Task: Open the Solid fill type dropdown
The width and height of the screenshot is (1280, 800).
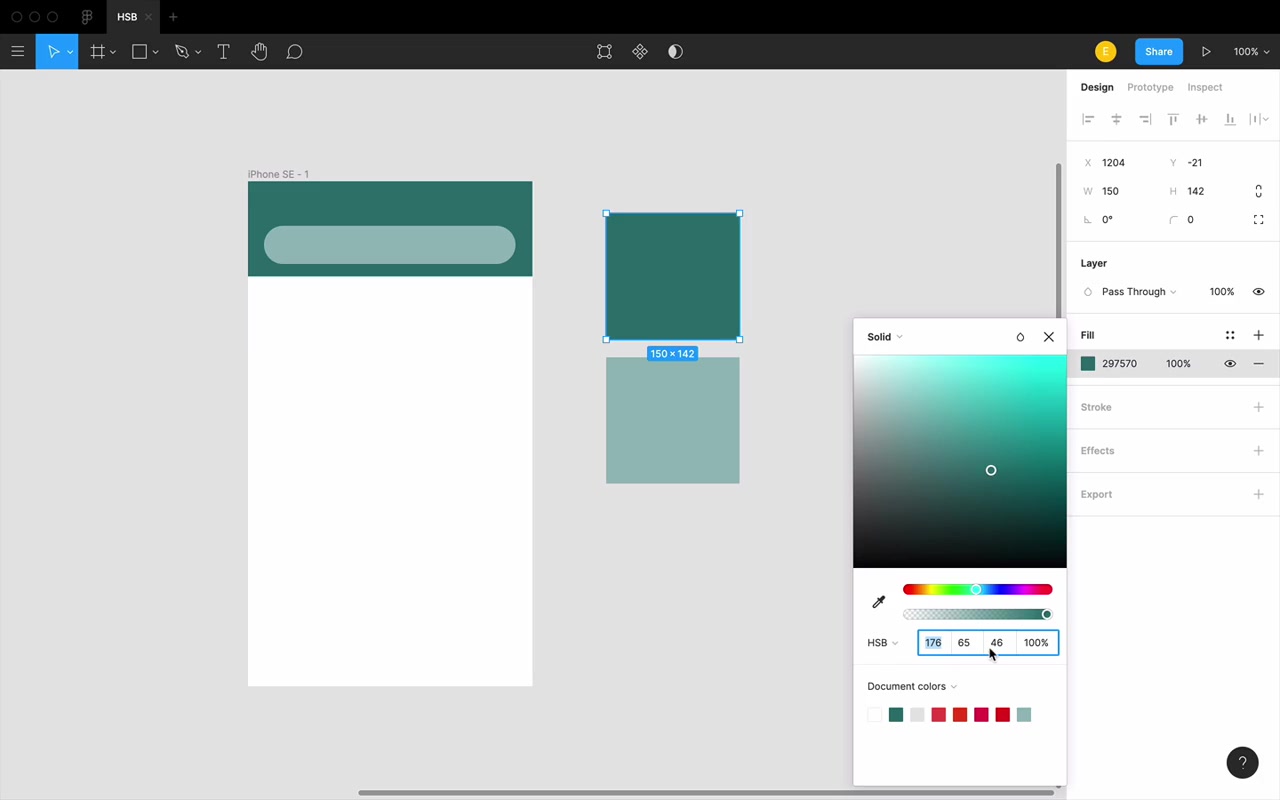Action: 885,337
